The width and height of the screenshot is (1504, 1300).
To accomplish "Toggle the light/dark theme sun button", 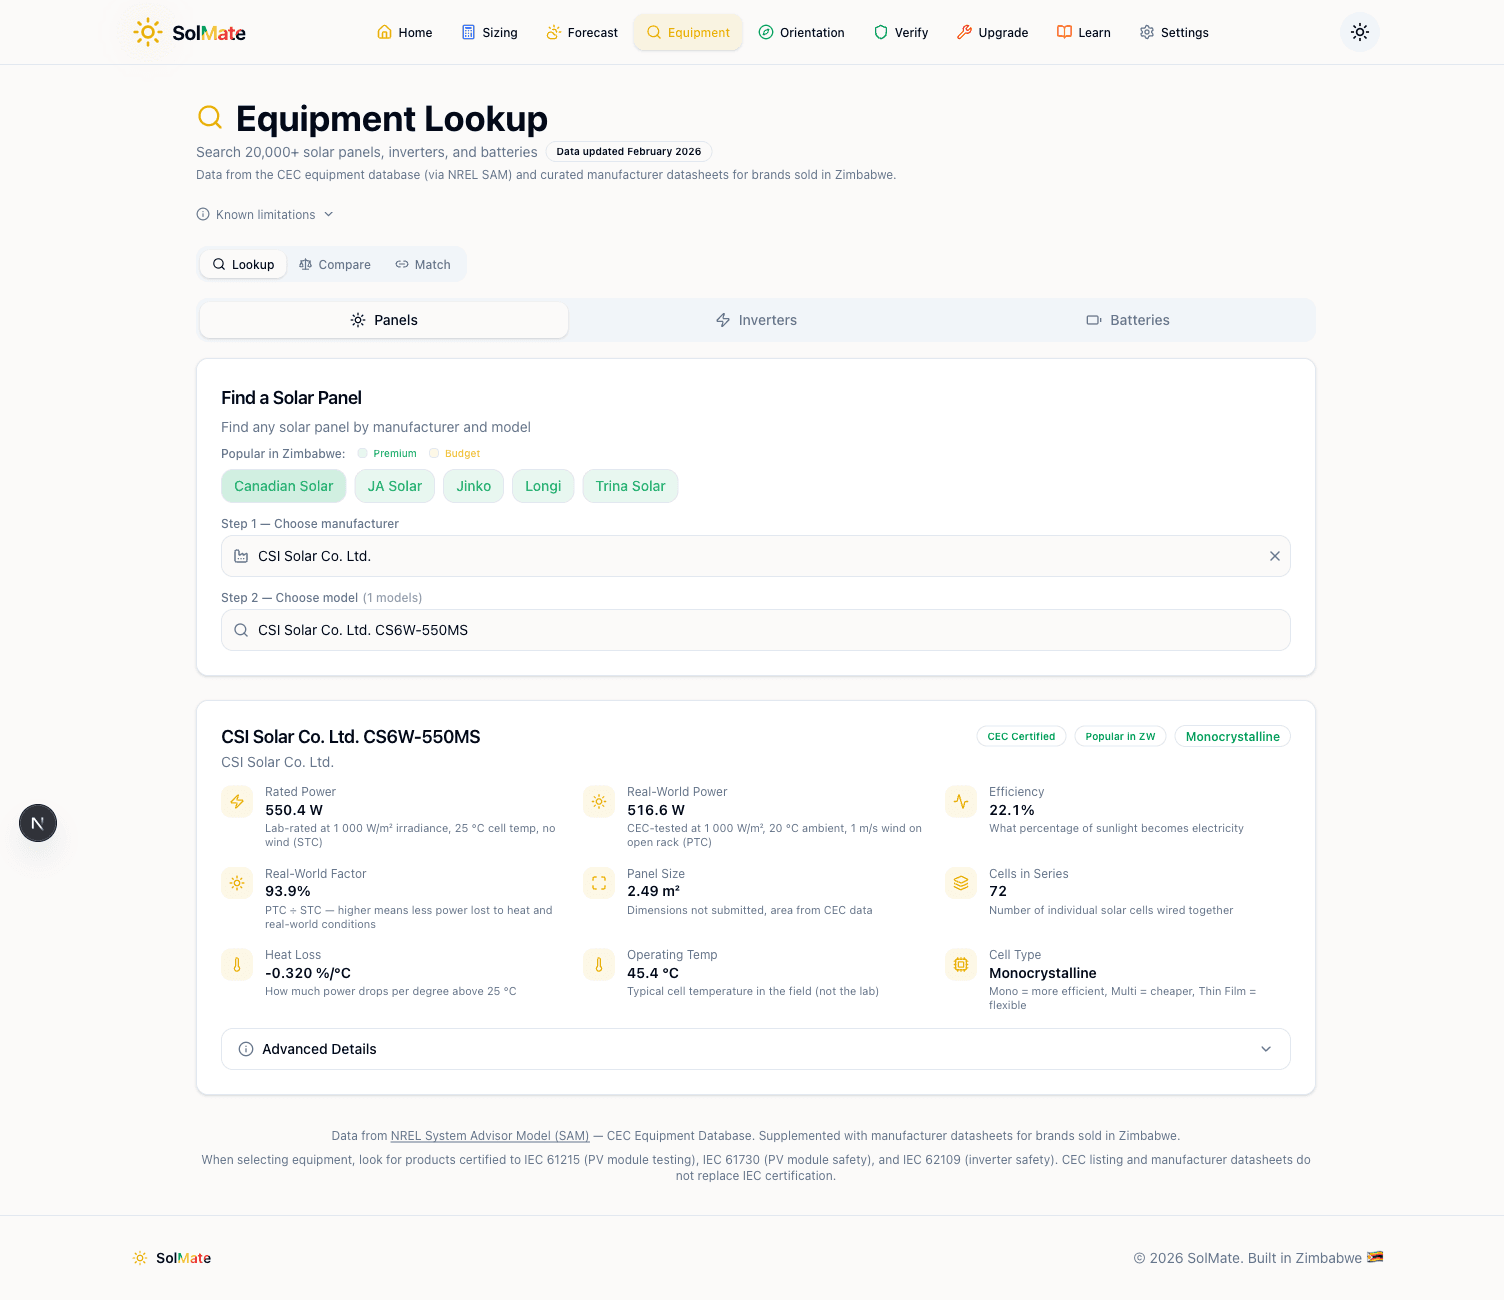I will 1359,32.
